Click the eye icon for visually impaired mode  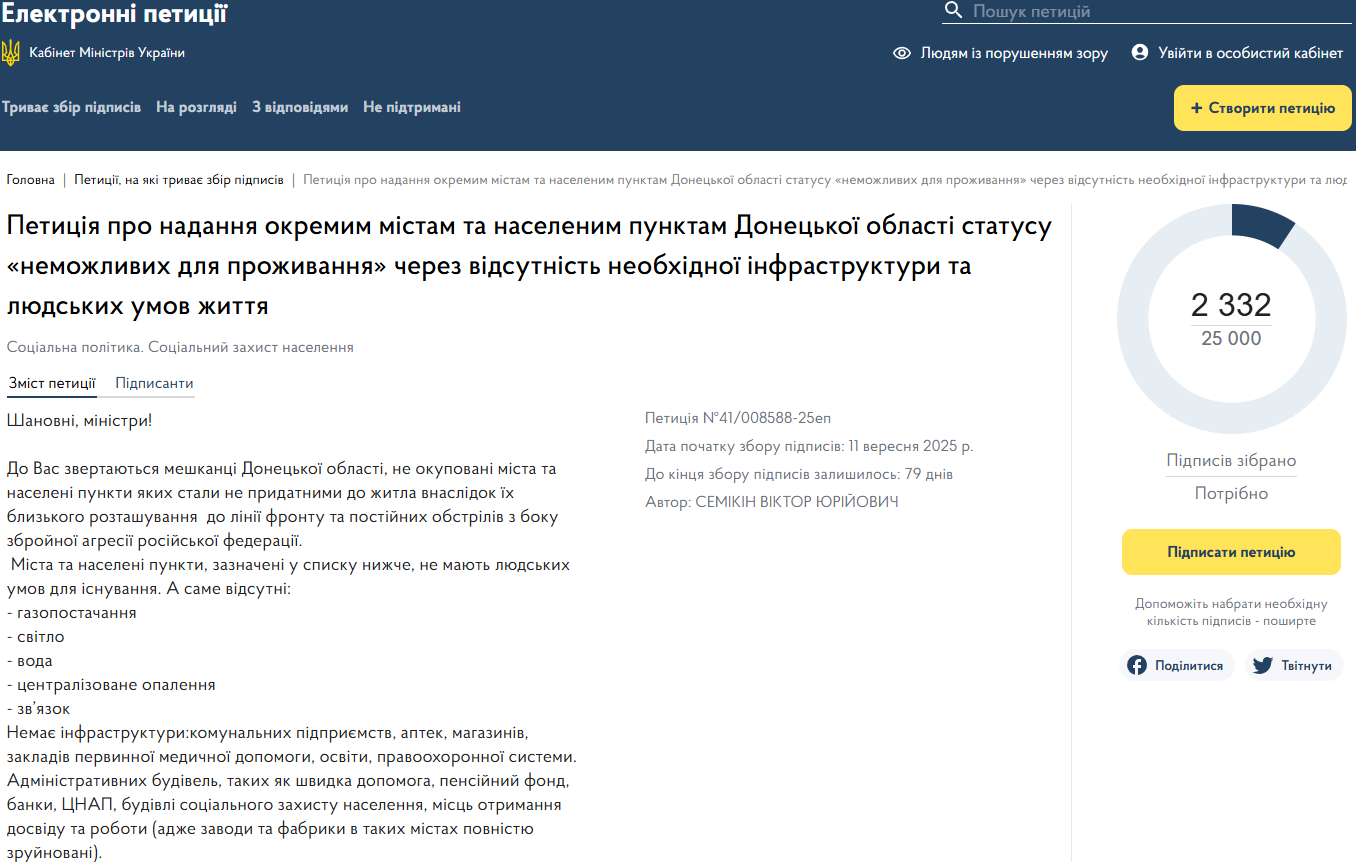click(x=902, y=53)
